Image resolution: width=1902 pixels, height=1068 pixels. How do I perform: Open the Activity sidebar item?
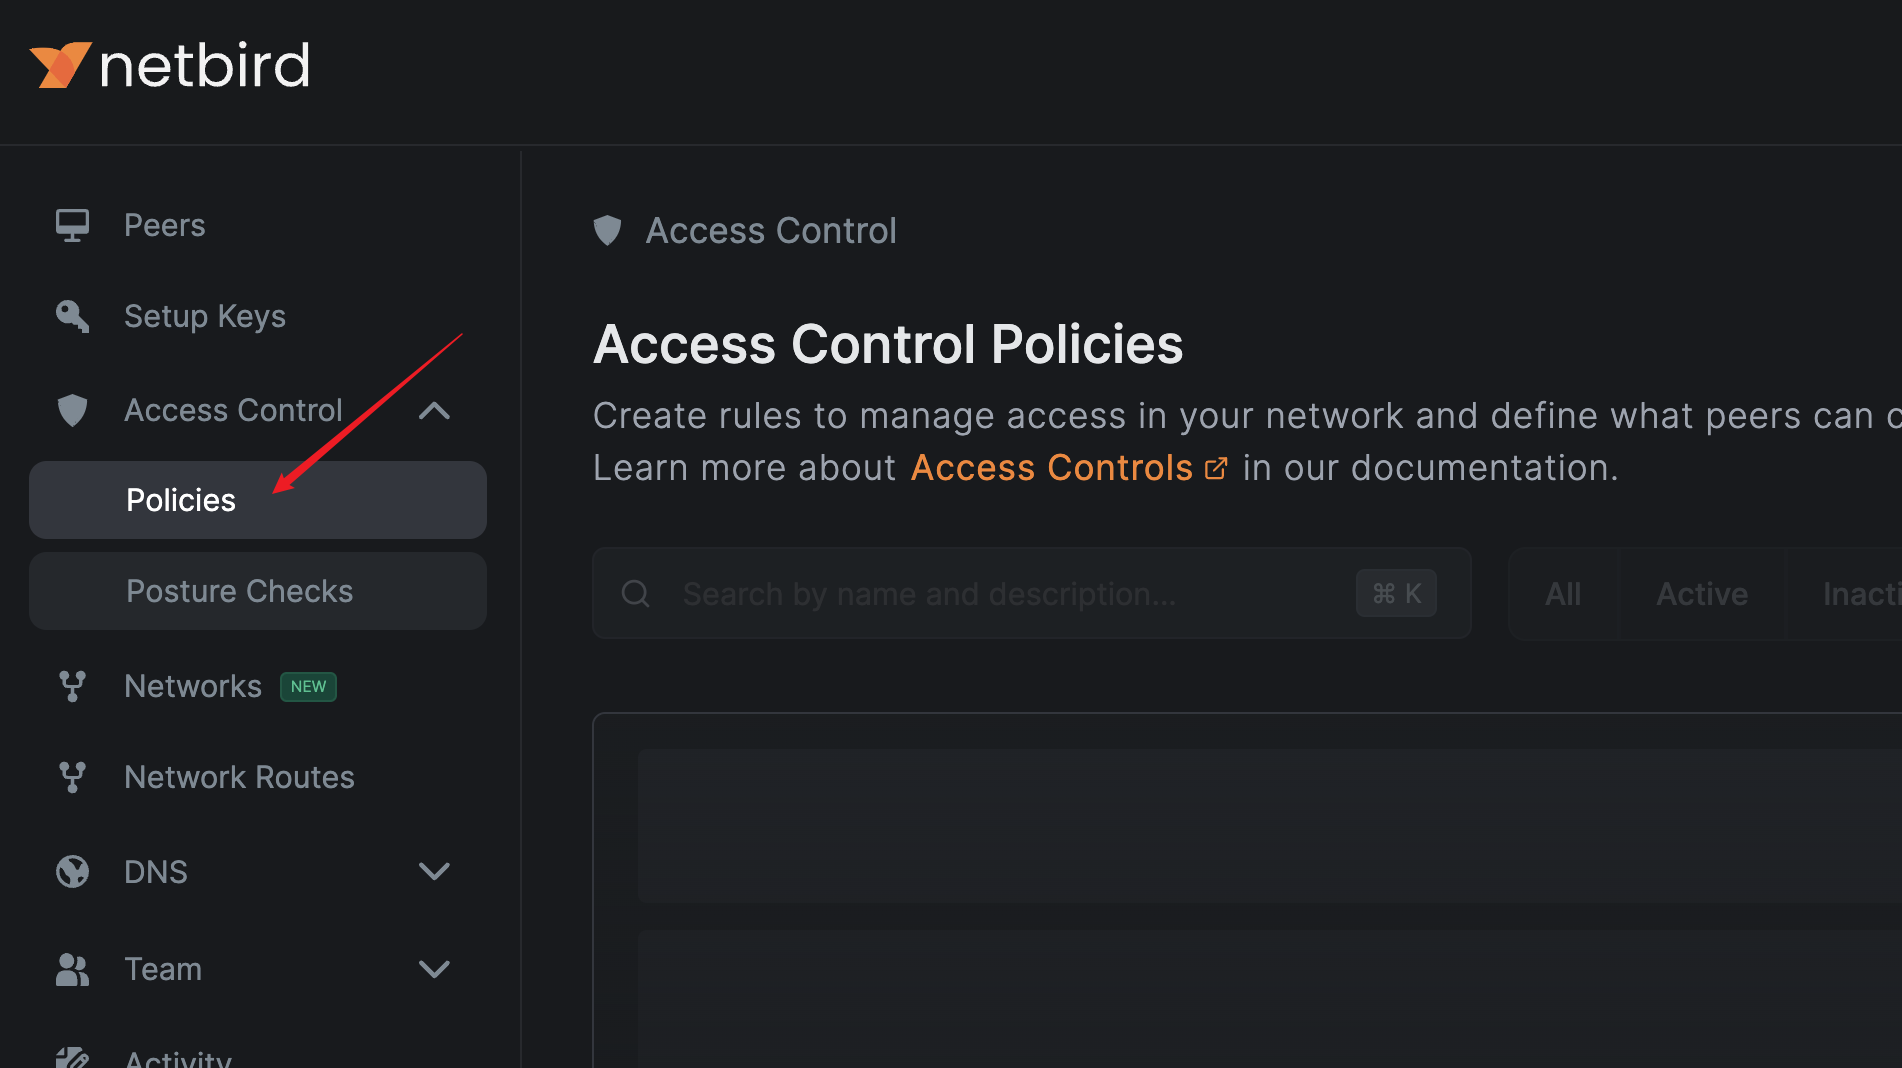pyautogui.click(x=178, y=1058)
